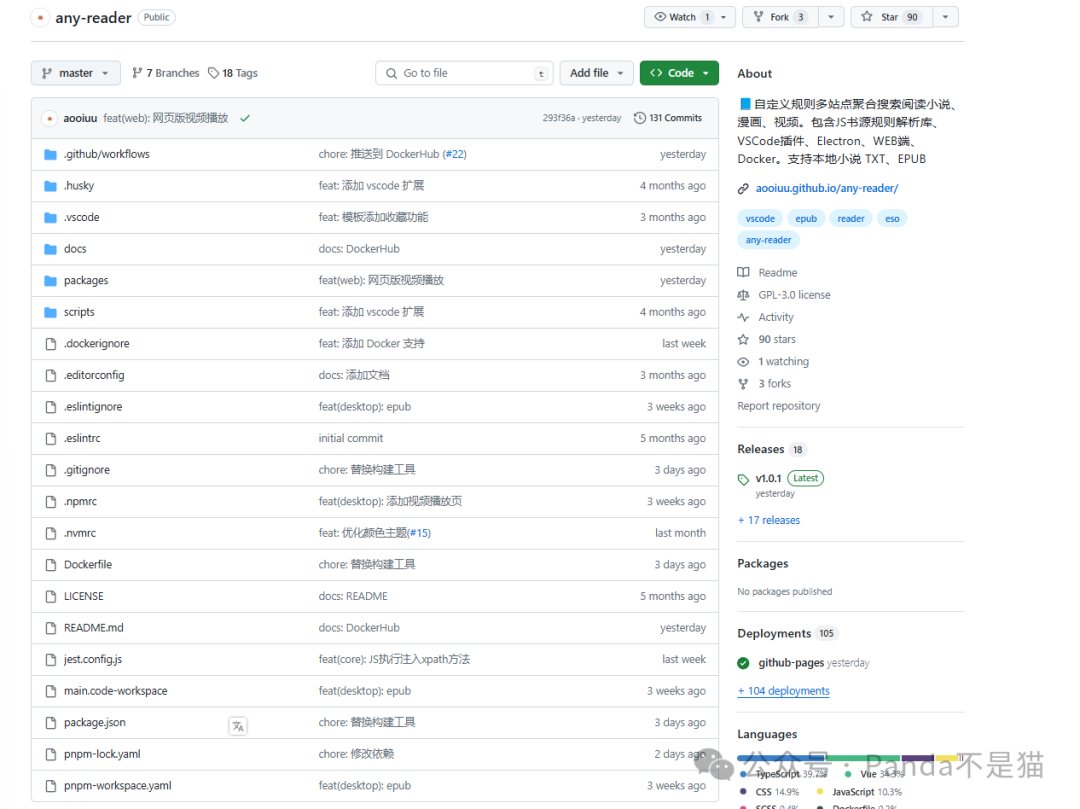Click the green commit status checkmark
The image size is (1080, 809).
pos(245,118)
